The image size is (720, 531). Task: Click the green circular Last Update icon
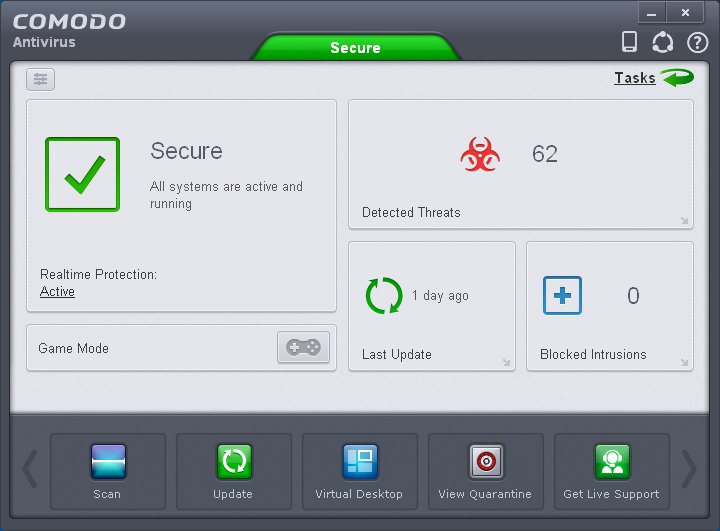(384, 296)
